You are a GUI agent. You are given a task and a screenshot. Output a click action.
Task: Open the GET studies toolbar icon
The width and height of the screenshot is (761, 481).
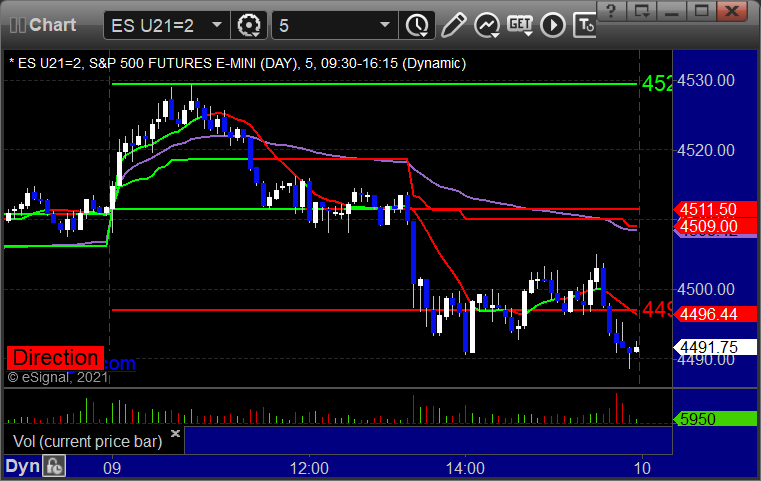[x=520, y=25]
